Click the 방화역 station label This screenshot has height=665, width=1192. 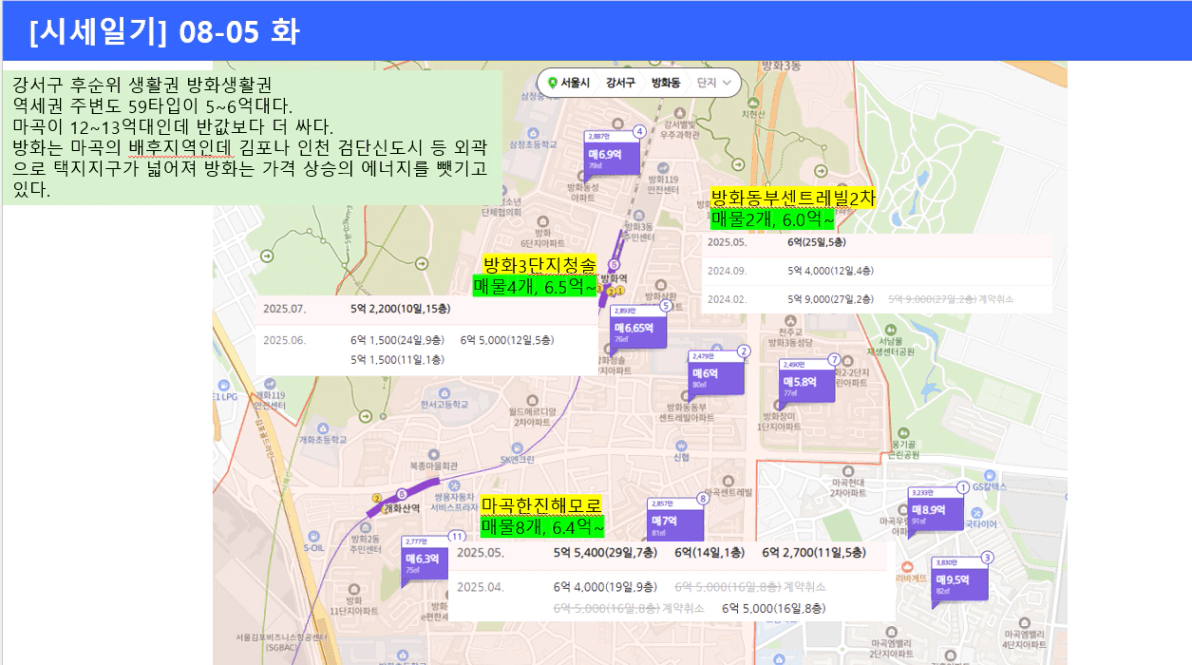coord(614,278)
